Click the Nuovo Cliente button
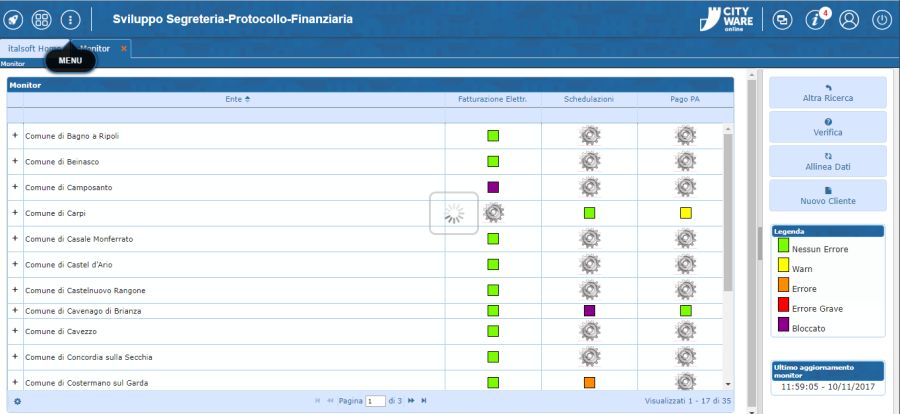 [827, 195]
